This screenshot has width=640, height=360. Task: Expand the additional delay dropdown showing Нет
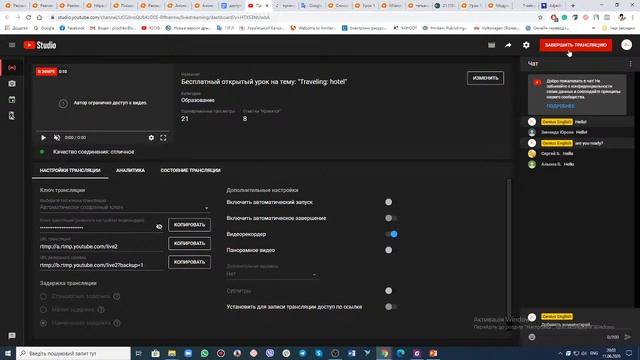[272, 274]
